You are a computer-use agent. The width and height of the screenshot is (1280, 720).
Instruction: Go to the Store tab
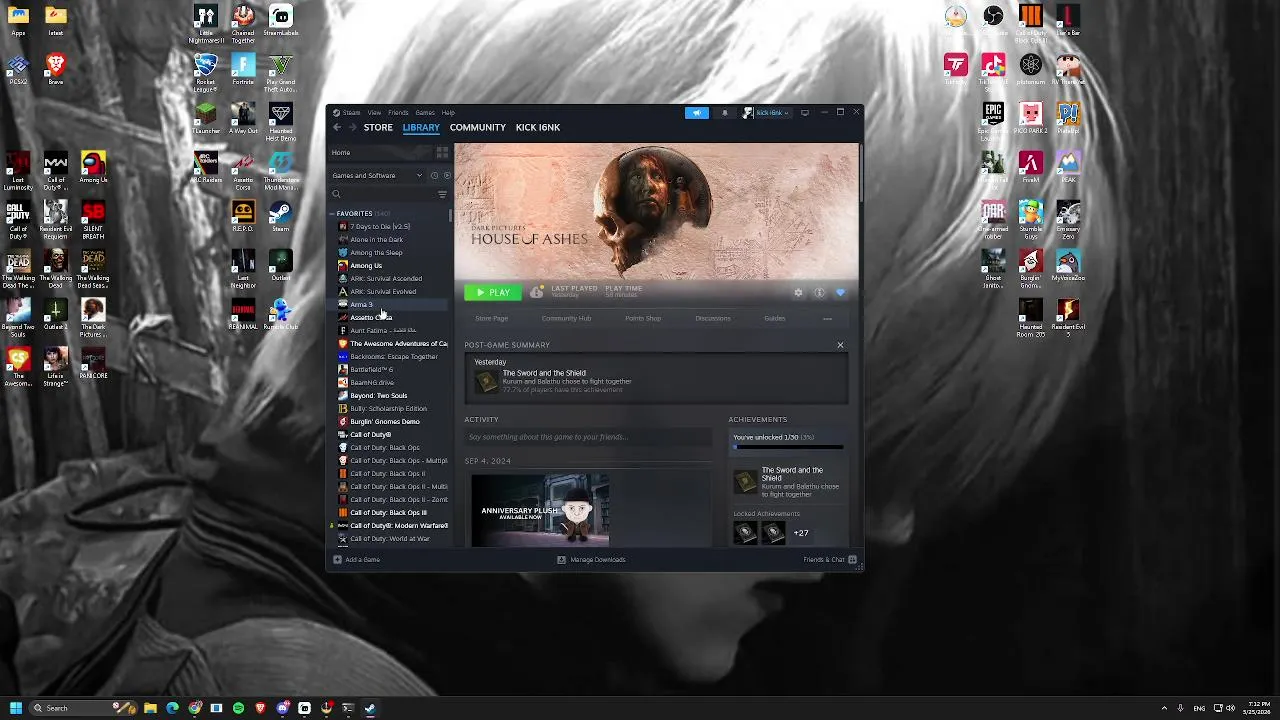pyautogui.click(x=378, y=127)
